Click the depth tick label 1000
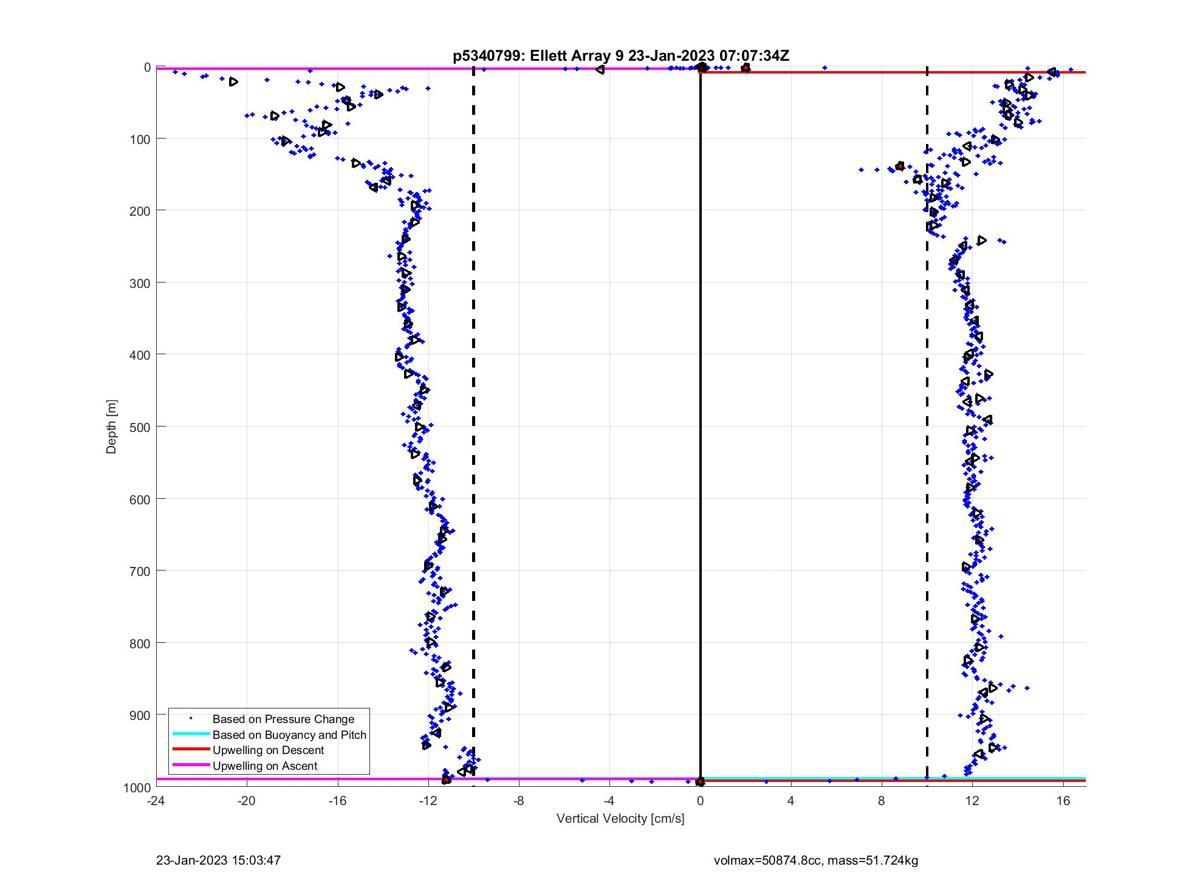The width and height of the screenshot is (1200, 885). point(137,787)
